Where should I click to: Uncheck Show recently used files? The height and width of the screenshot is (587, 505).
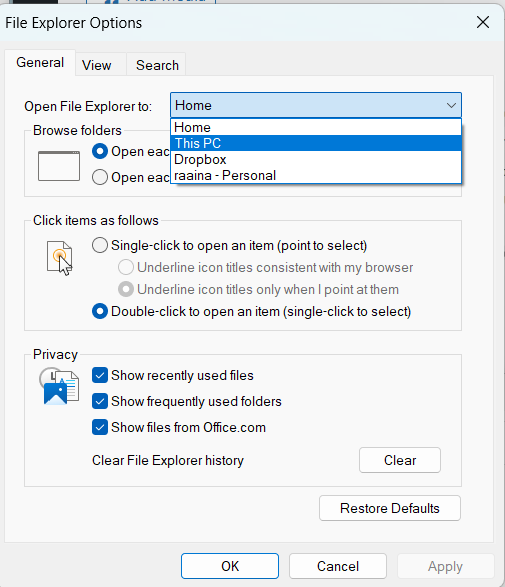click(x=100, y=375)
